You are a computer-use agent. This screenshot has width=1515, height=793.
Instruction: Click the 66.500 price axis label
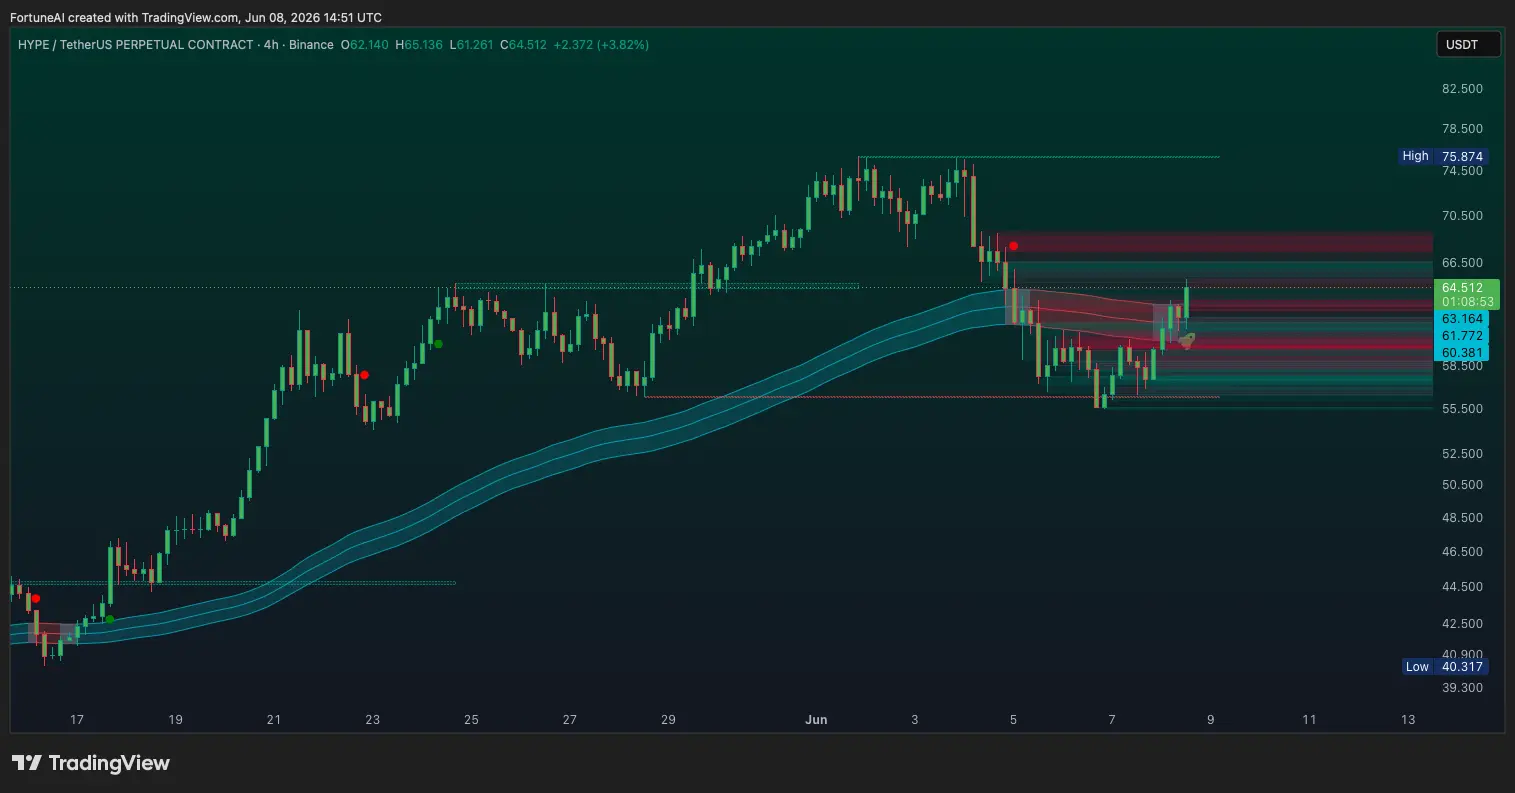(1462, 263)
